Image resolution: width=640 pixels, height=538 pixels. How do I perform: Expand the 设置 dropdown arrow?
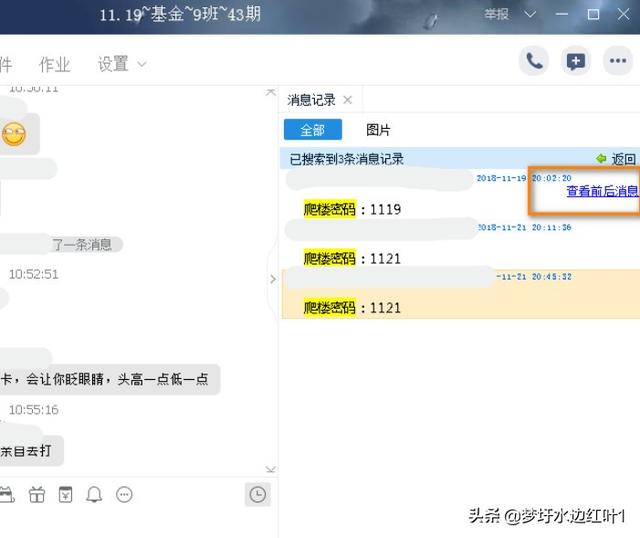[141, 64]
